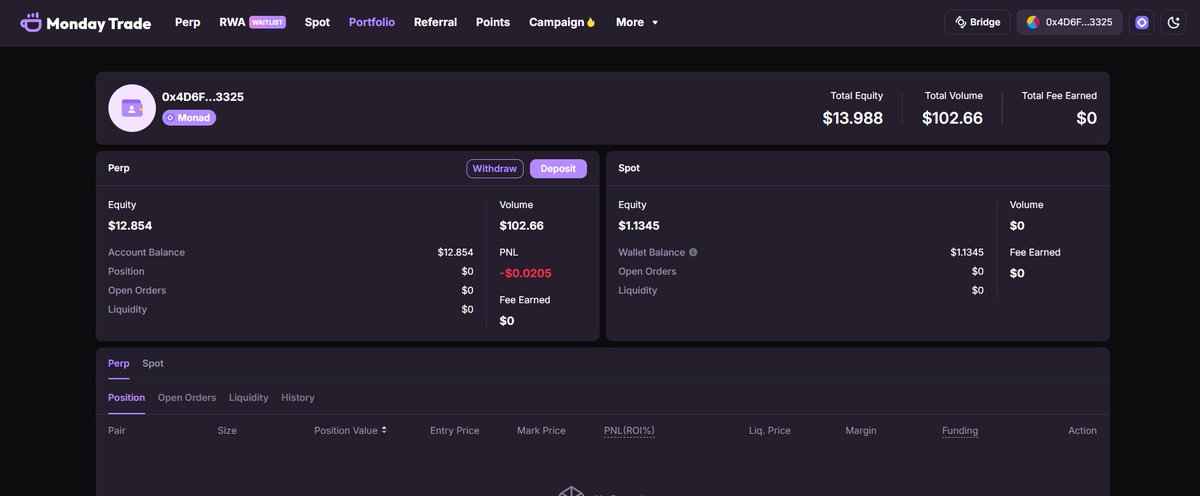The height and width of the screenshot is (496, 1200).
Task: Click the Monday Trade logo
Action: coord(86,22)
